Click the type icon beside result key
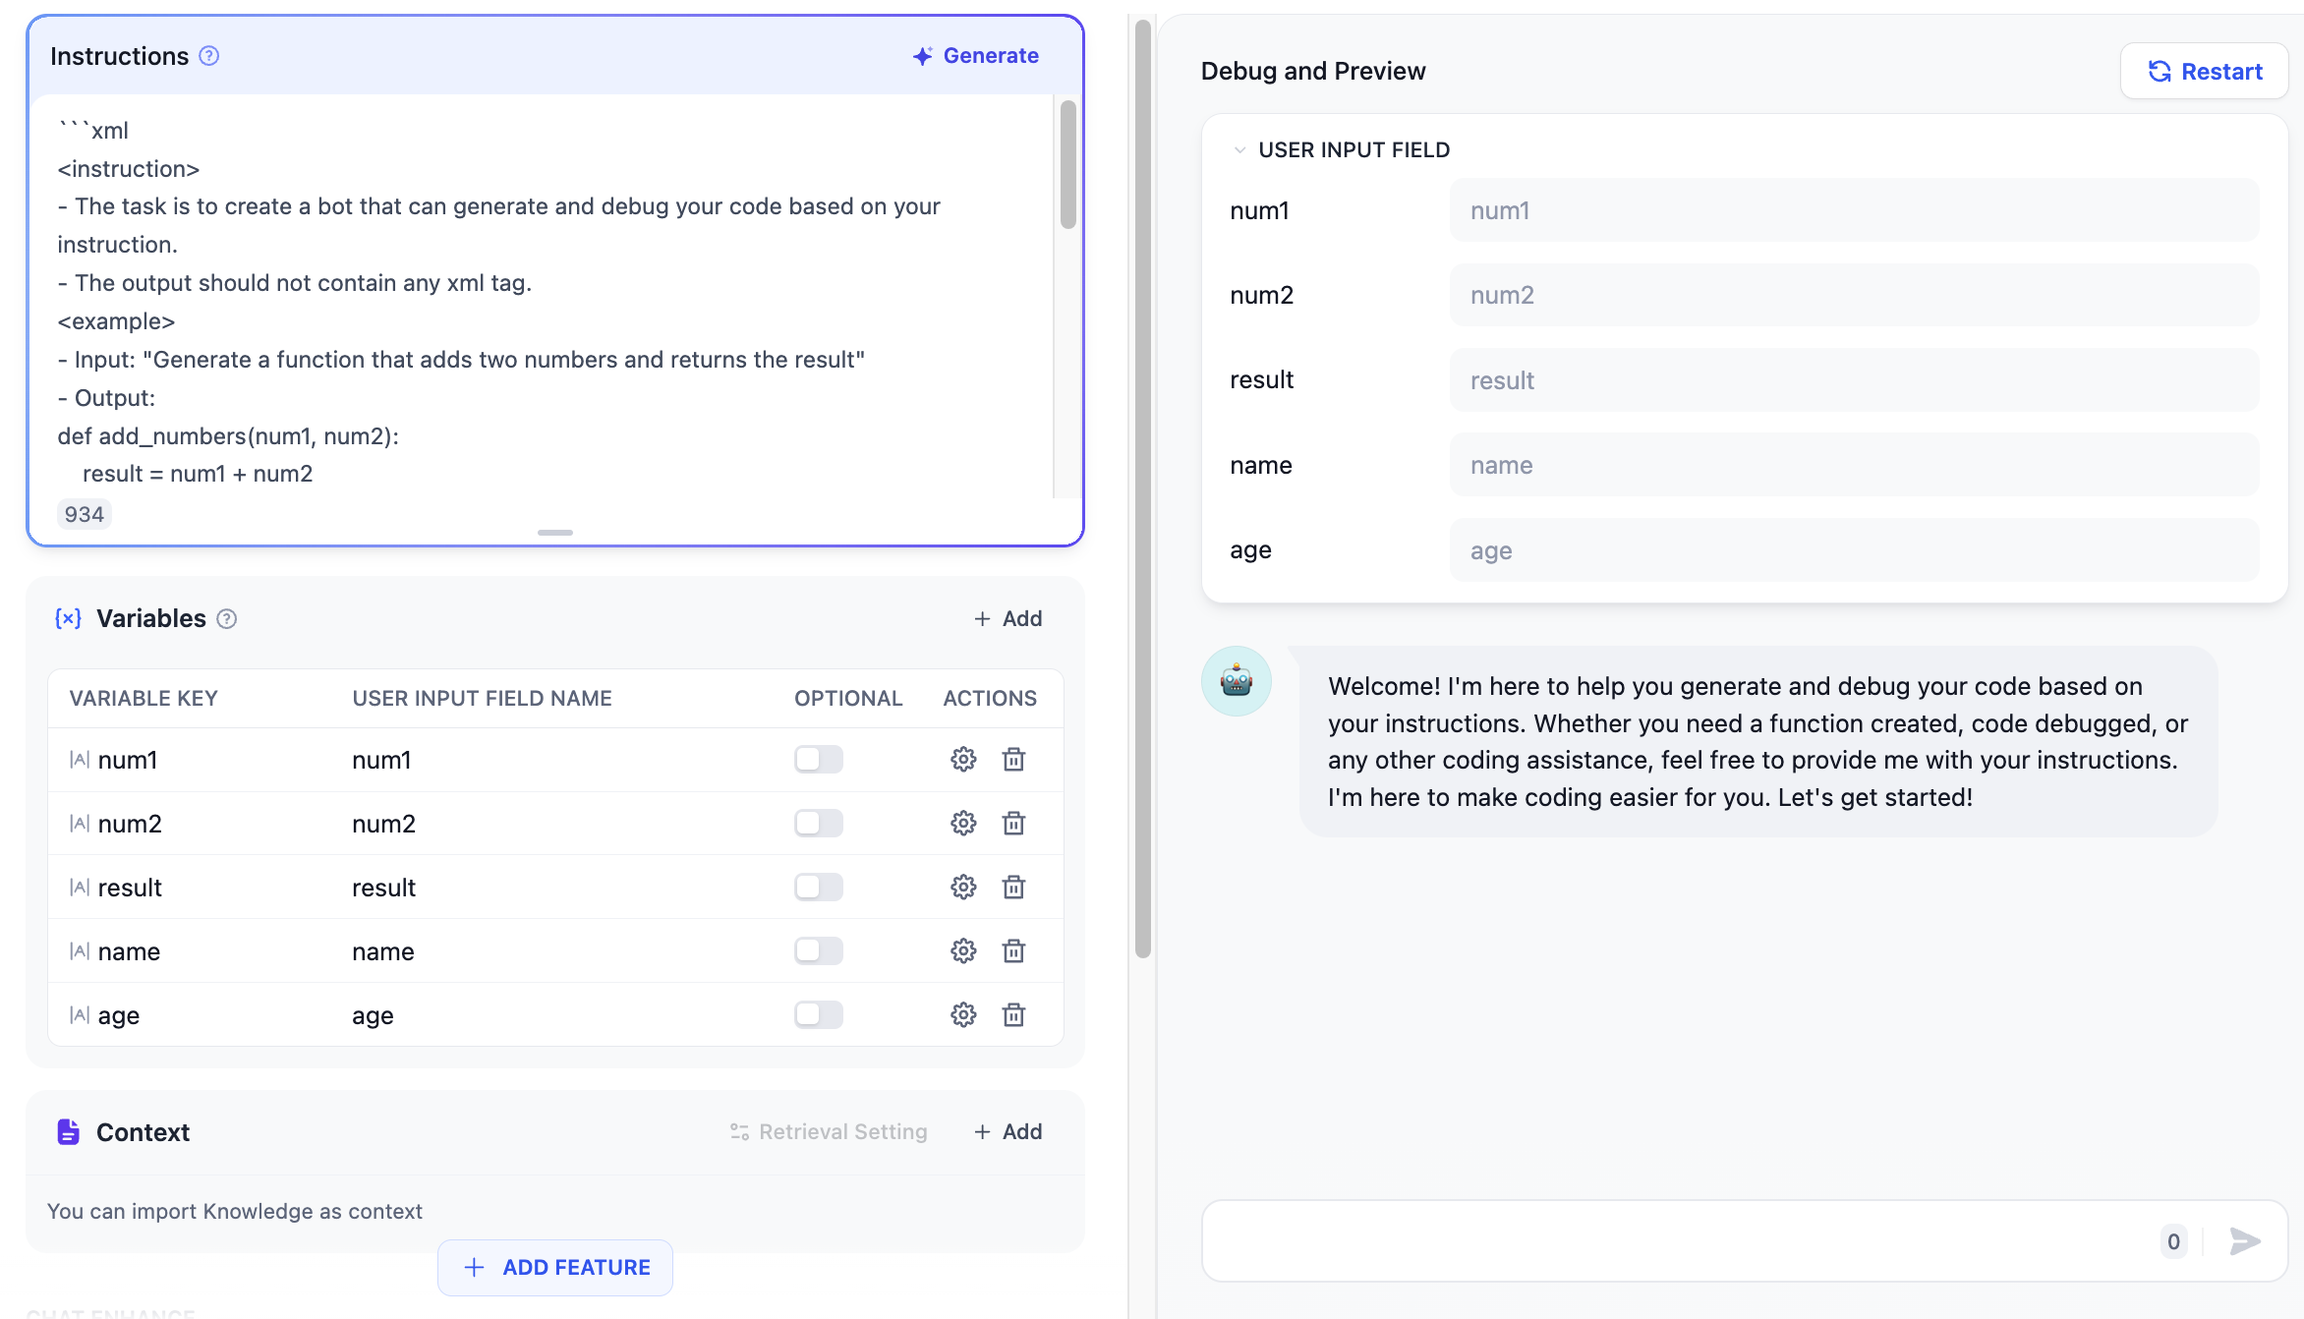The height and width of the screenshot is (1319, 2304). 79,887
